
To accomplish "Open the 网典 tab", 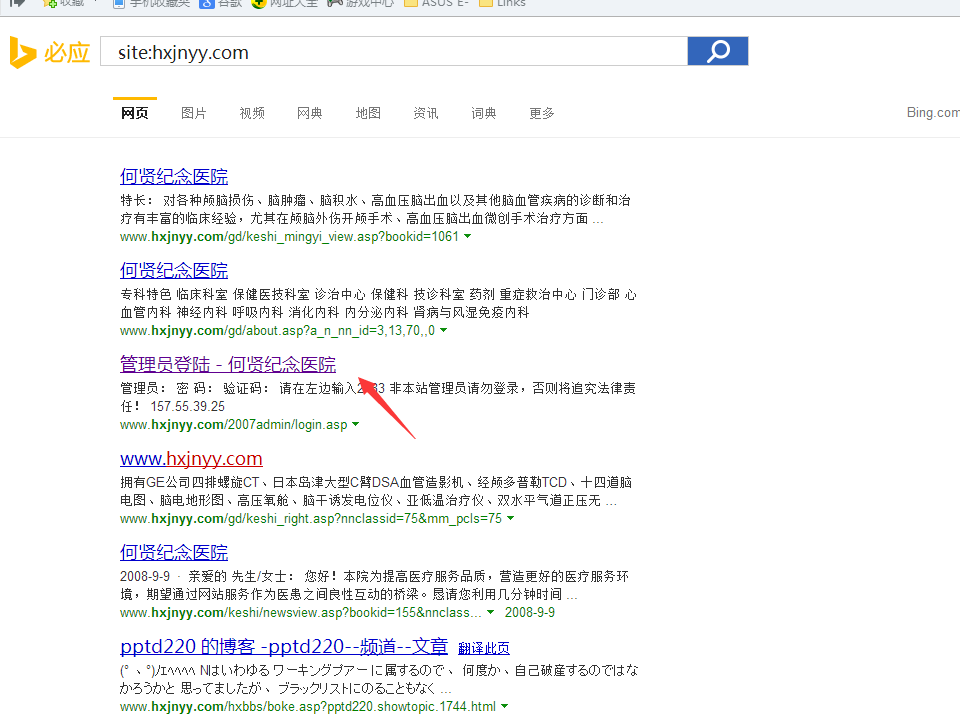I will [309, 113].
